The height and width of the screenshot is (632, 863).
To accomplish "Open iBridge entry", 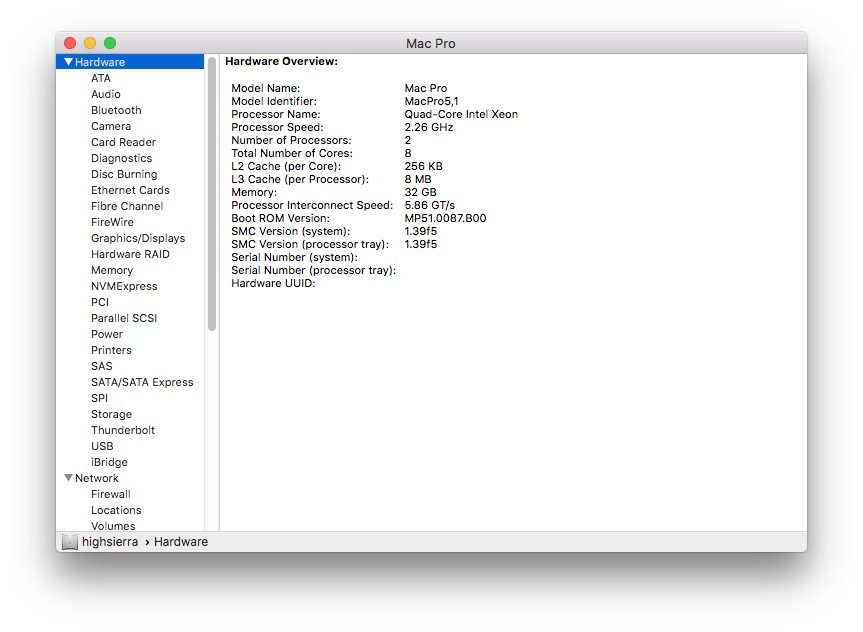I will (109, 461).
